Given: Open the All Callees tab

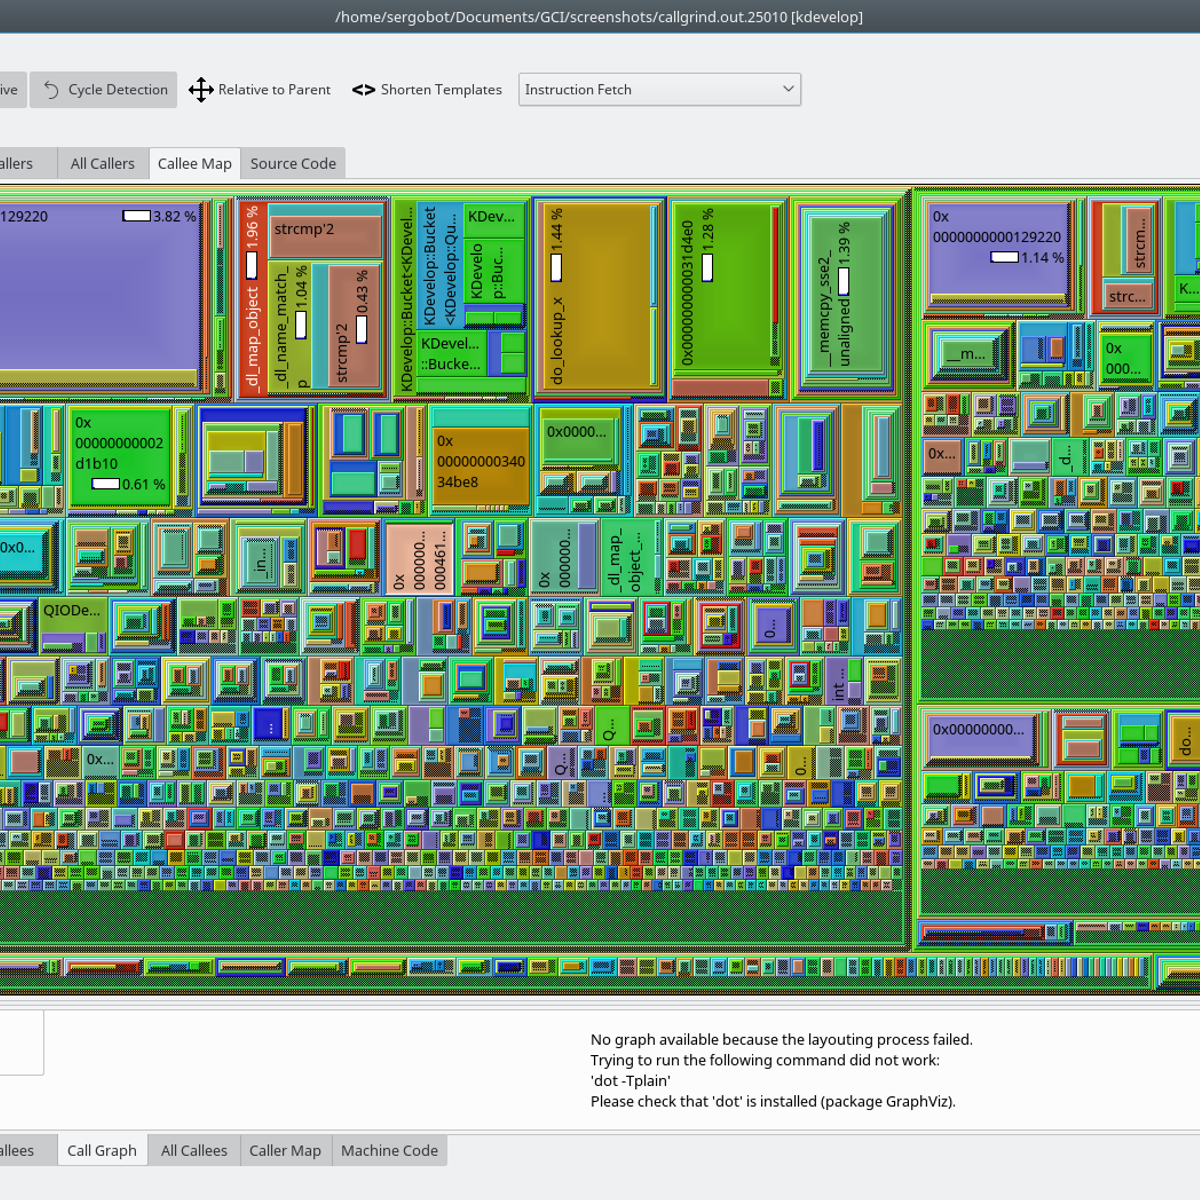Looking at the screenshot, I should pos(194,1151).
